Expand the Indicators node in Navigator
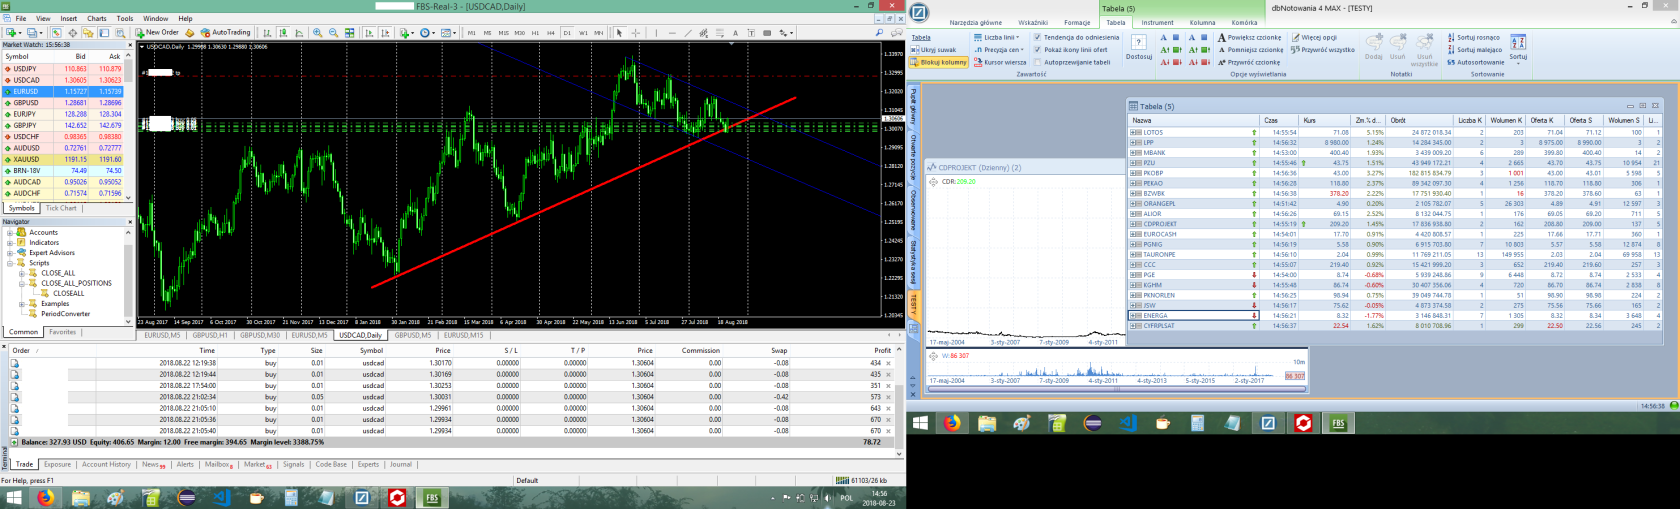Viewport: 1680px width, 509px height. pos(10,242)
